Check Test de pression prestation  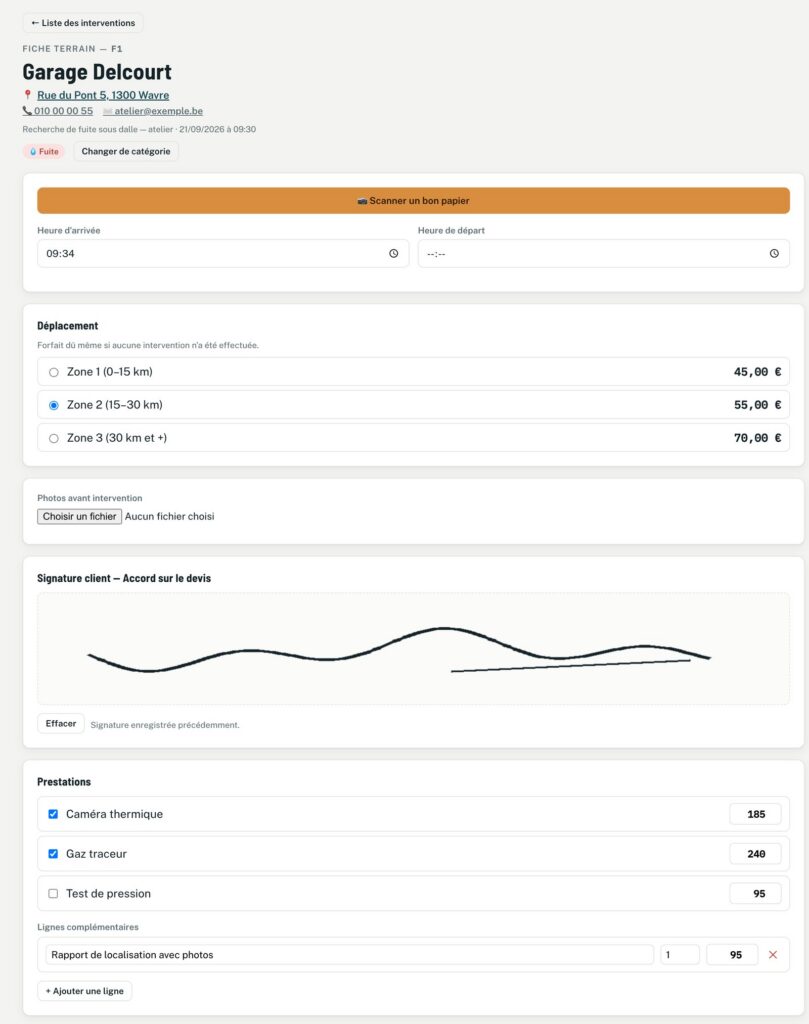(53, 894)
